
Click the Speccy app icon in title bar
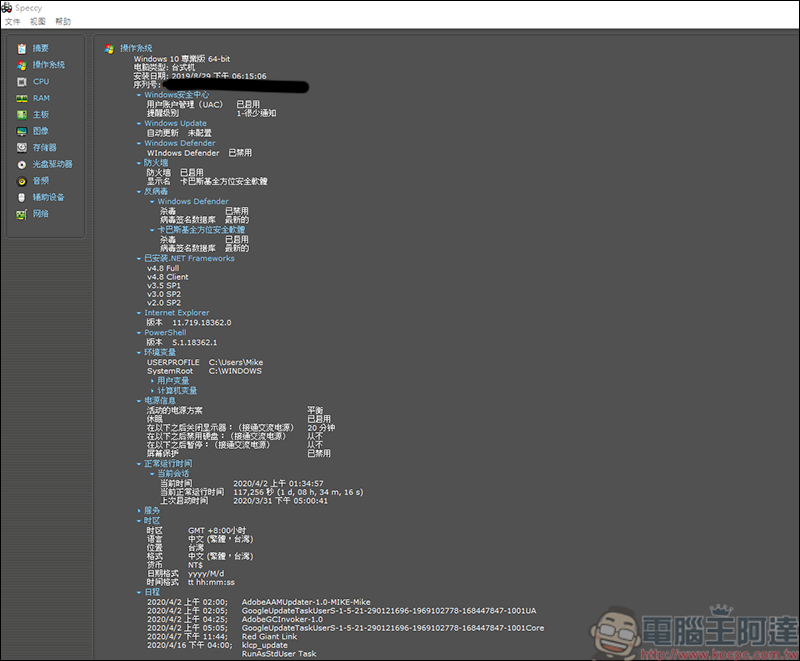coord(7,8)
